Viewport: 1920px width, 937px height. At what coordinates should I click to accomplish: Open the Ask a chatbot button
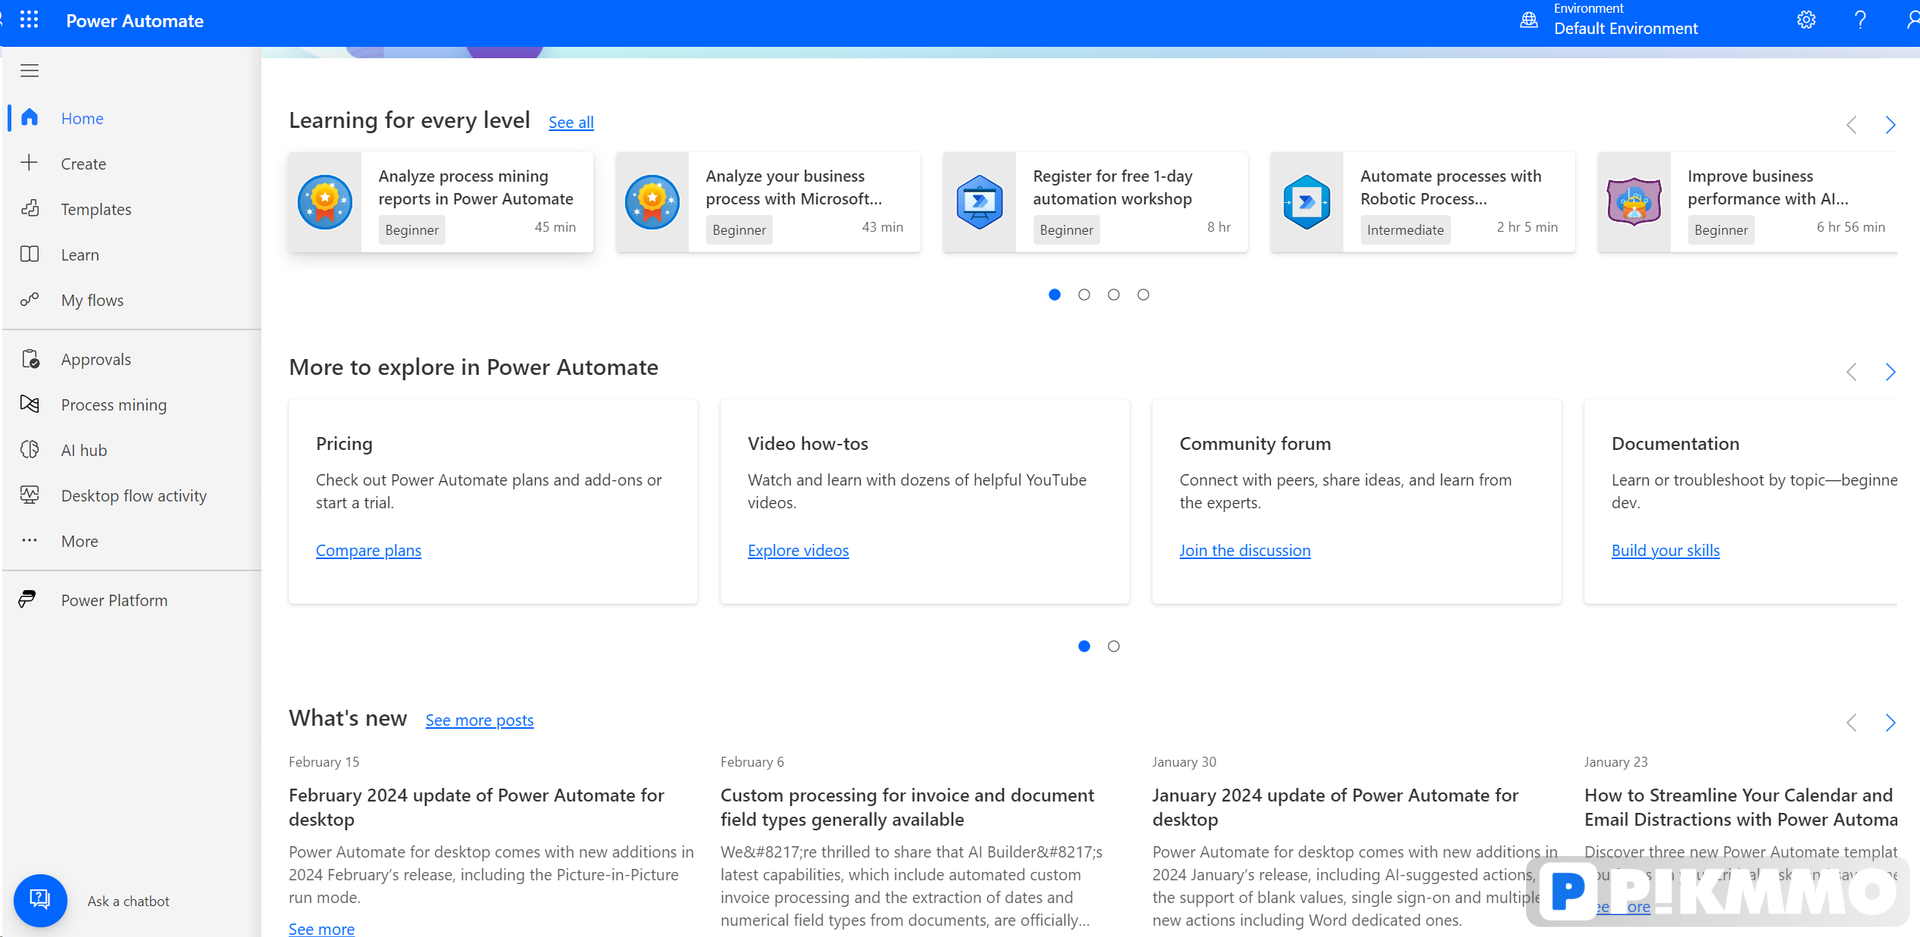(40, 900)
